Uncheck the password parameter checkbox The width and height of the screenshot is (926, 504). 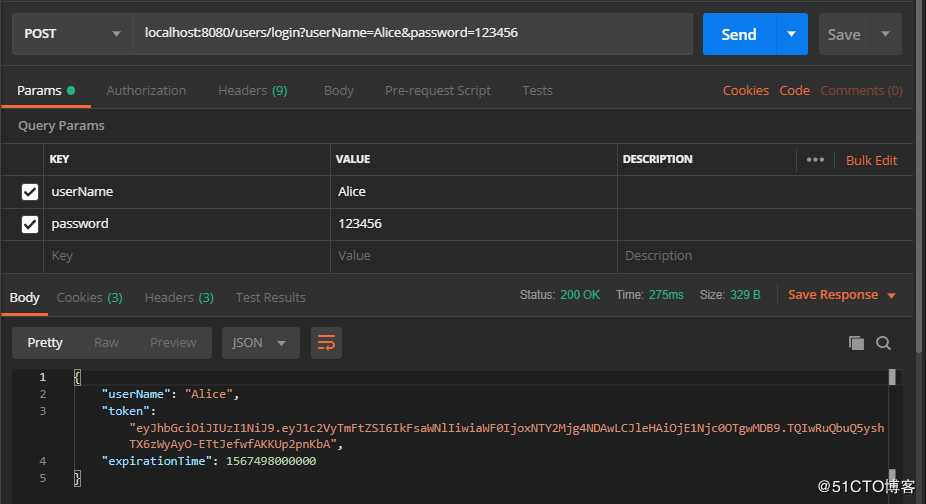(30, 225)
